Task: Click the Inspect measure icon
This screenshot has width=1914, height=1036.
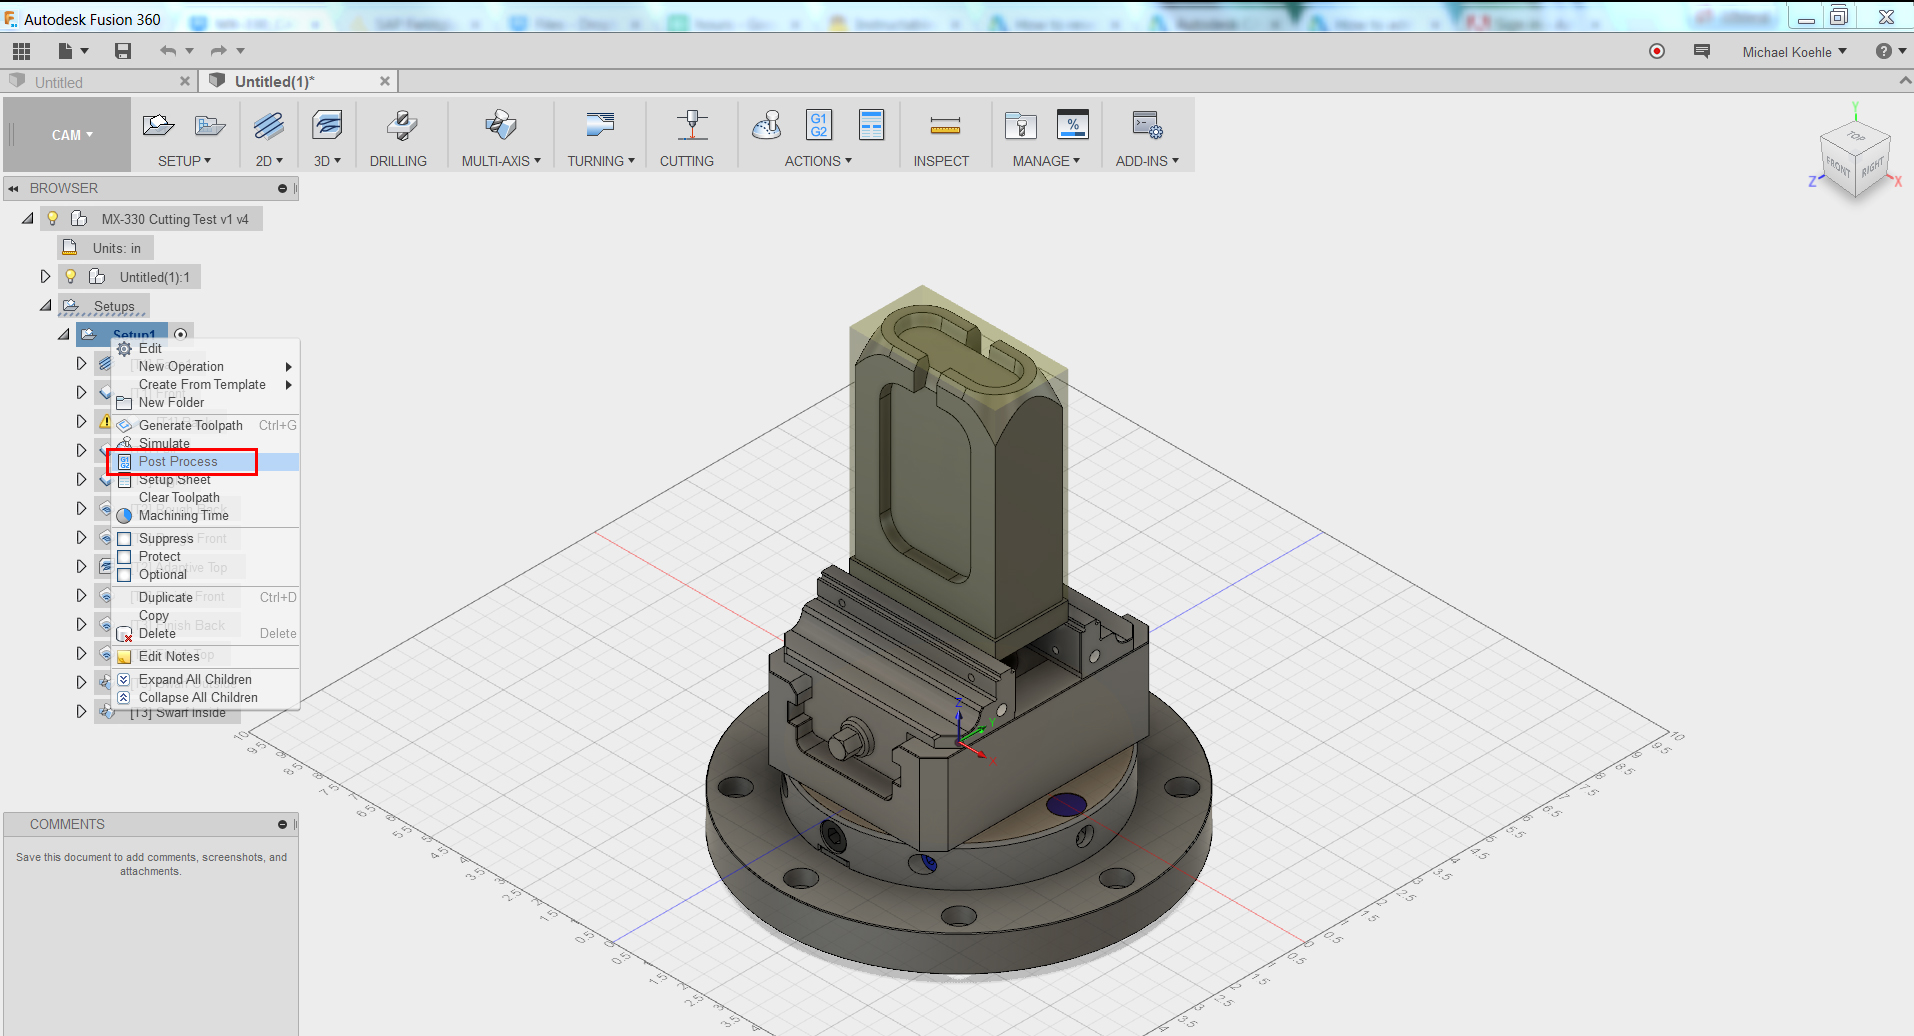Action: pos(945,125)
